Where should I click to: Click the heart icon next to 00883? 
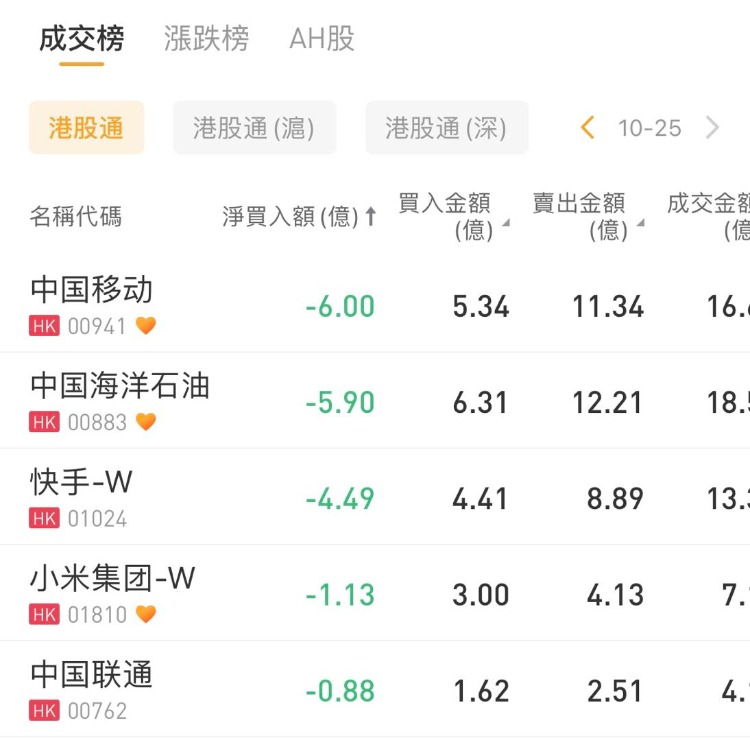146,422
